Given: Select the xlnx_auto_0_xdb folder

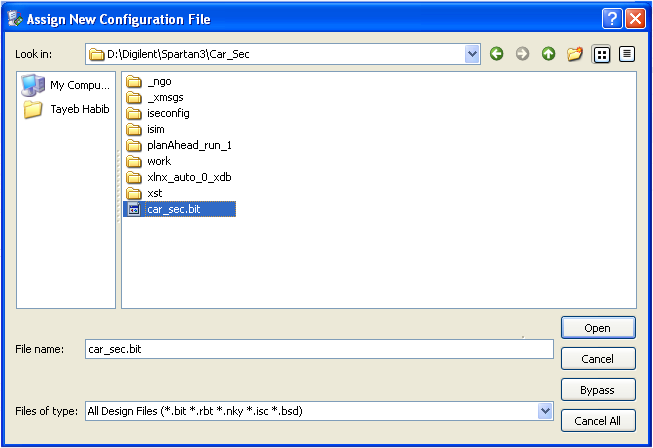Looking at the screenshot, I should coord(187,177).
